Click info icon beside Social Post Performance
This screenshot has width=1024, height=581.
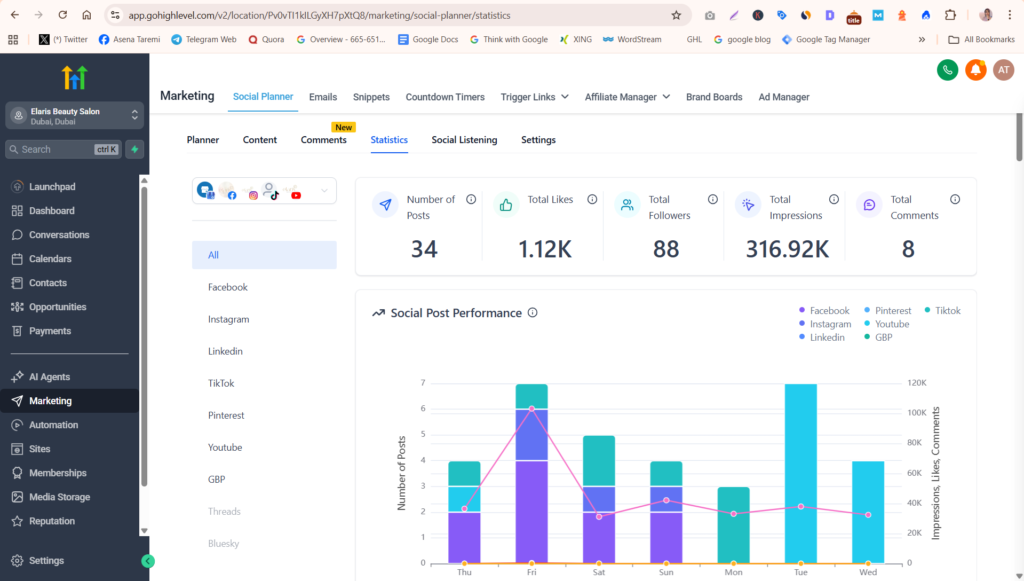click(532, 313)
